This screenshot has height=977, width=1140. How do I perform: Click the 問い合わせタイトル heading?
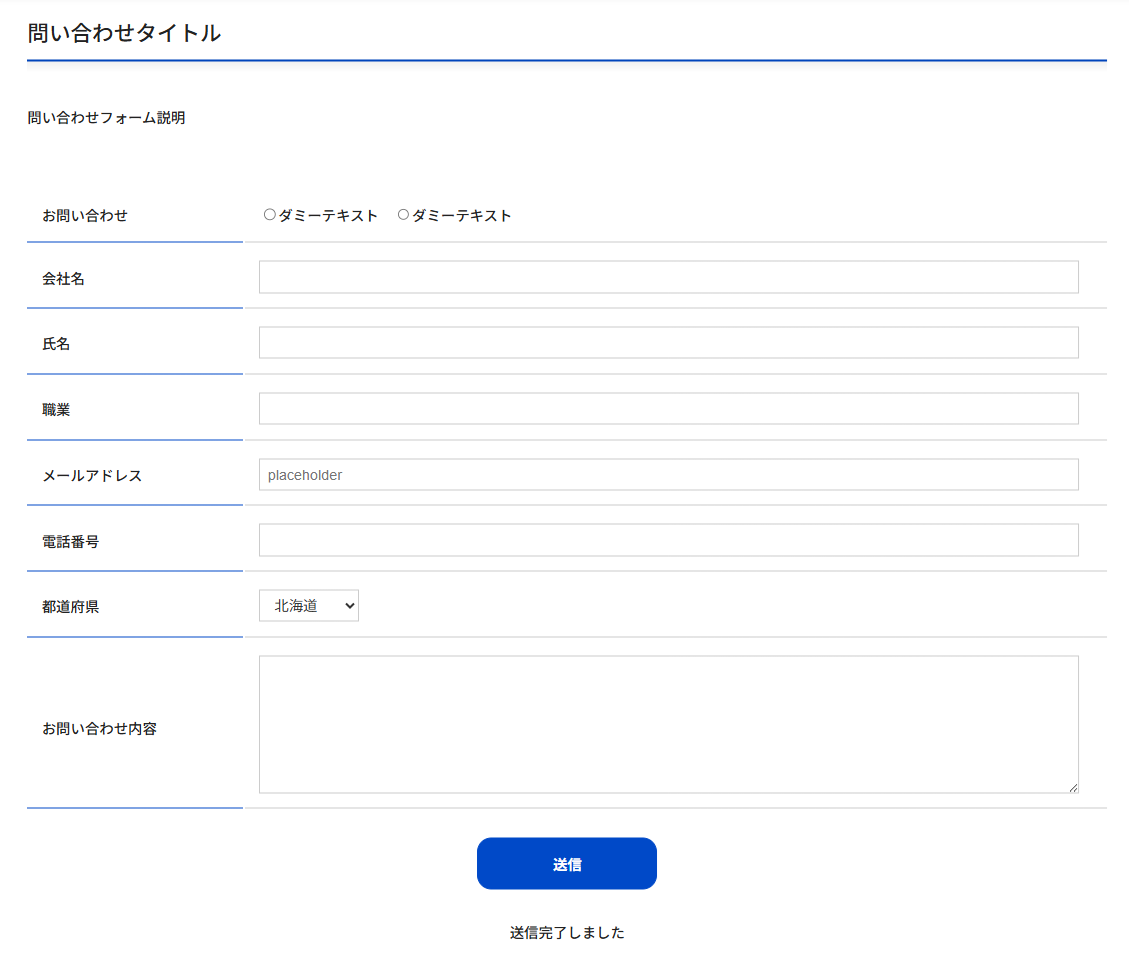point(124,33)
